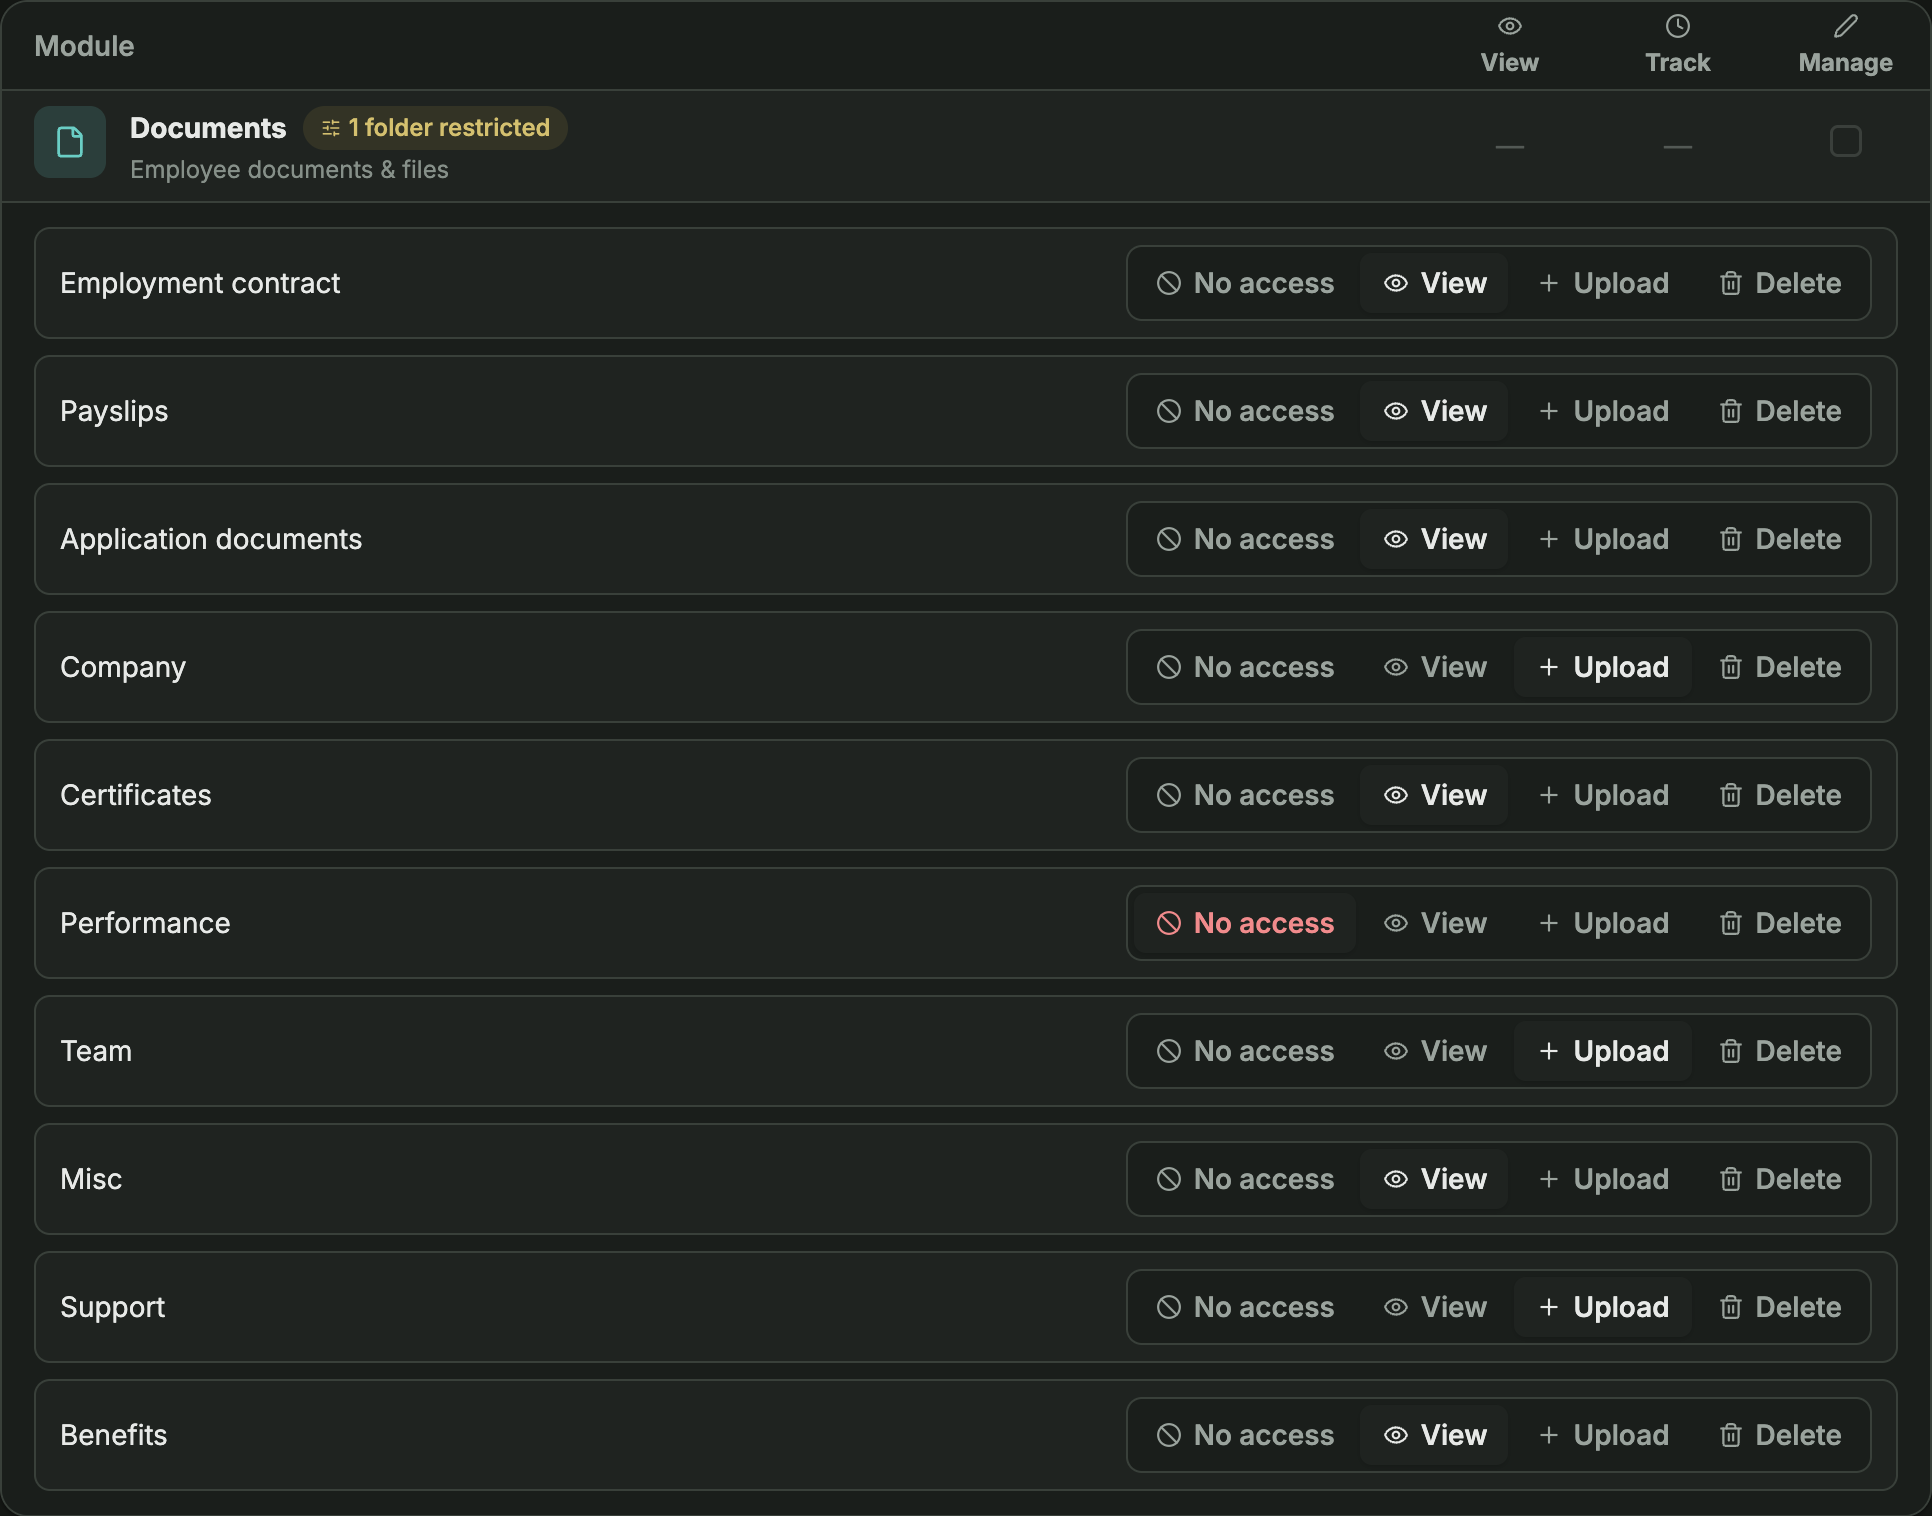1932x1516 pixels.
Task: Click the Payslips folder name
Action: coord(114,411)
